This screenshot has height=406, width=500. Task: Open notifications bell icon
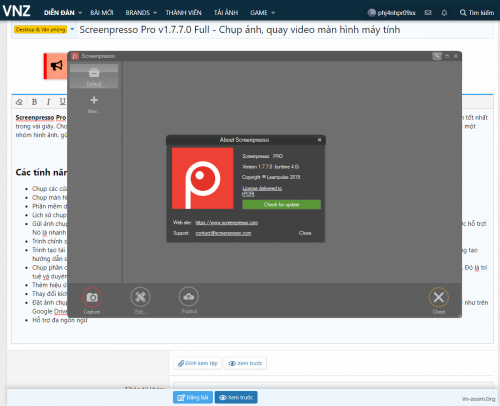coord(444,13)
